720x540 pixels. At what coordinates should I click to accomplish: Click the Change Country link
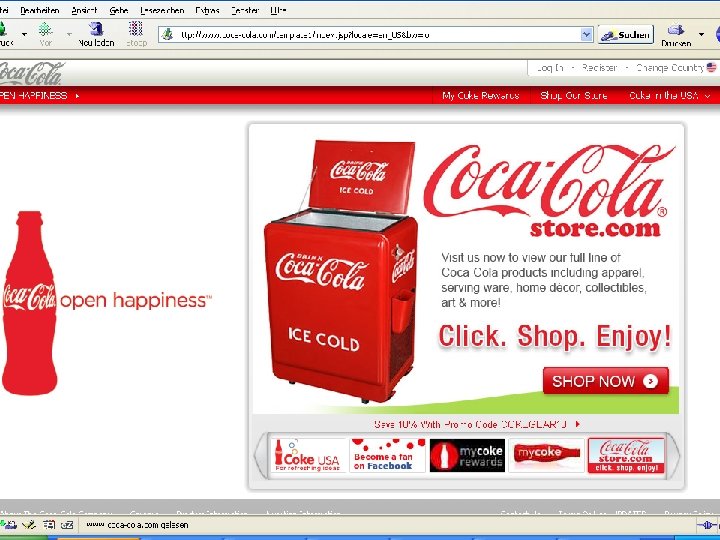[670, 68]
